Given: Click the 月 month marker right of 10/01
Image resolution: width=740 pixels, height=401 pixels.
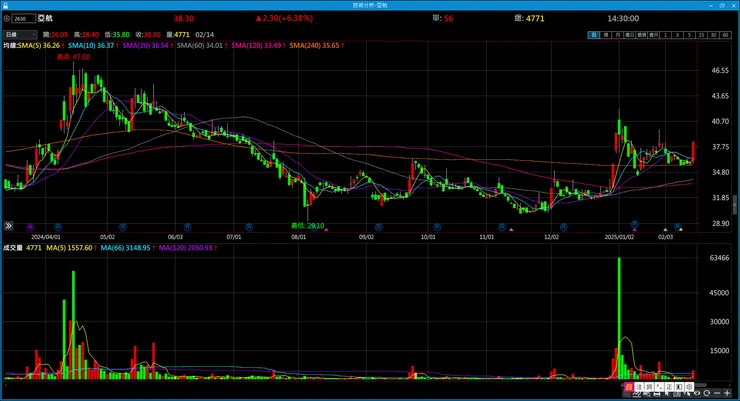Looking at the screenshot, I should pyautogui.click(x=437, y=227).
